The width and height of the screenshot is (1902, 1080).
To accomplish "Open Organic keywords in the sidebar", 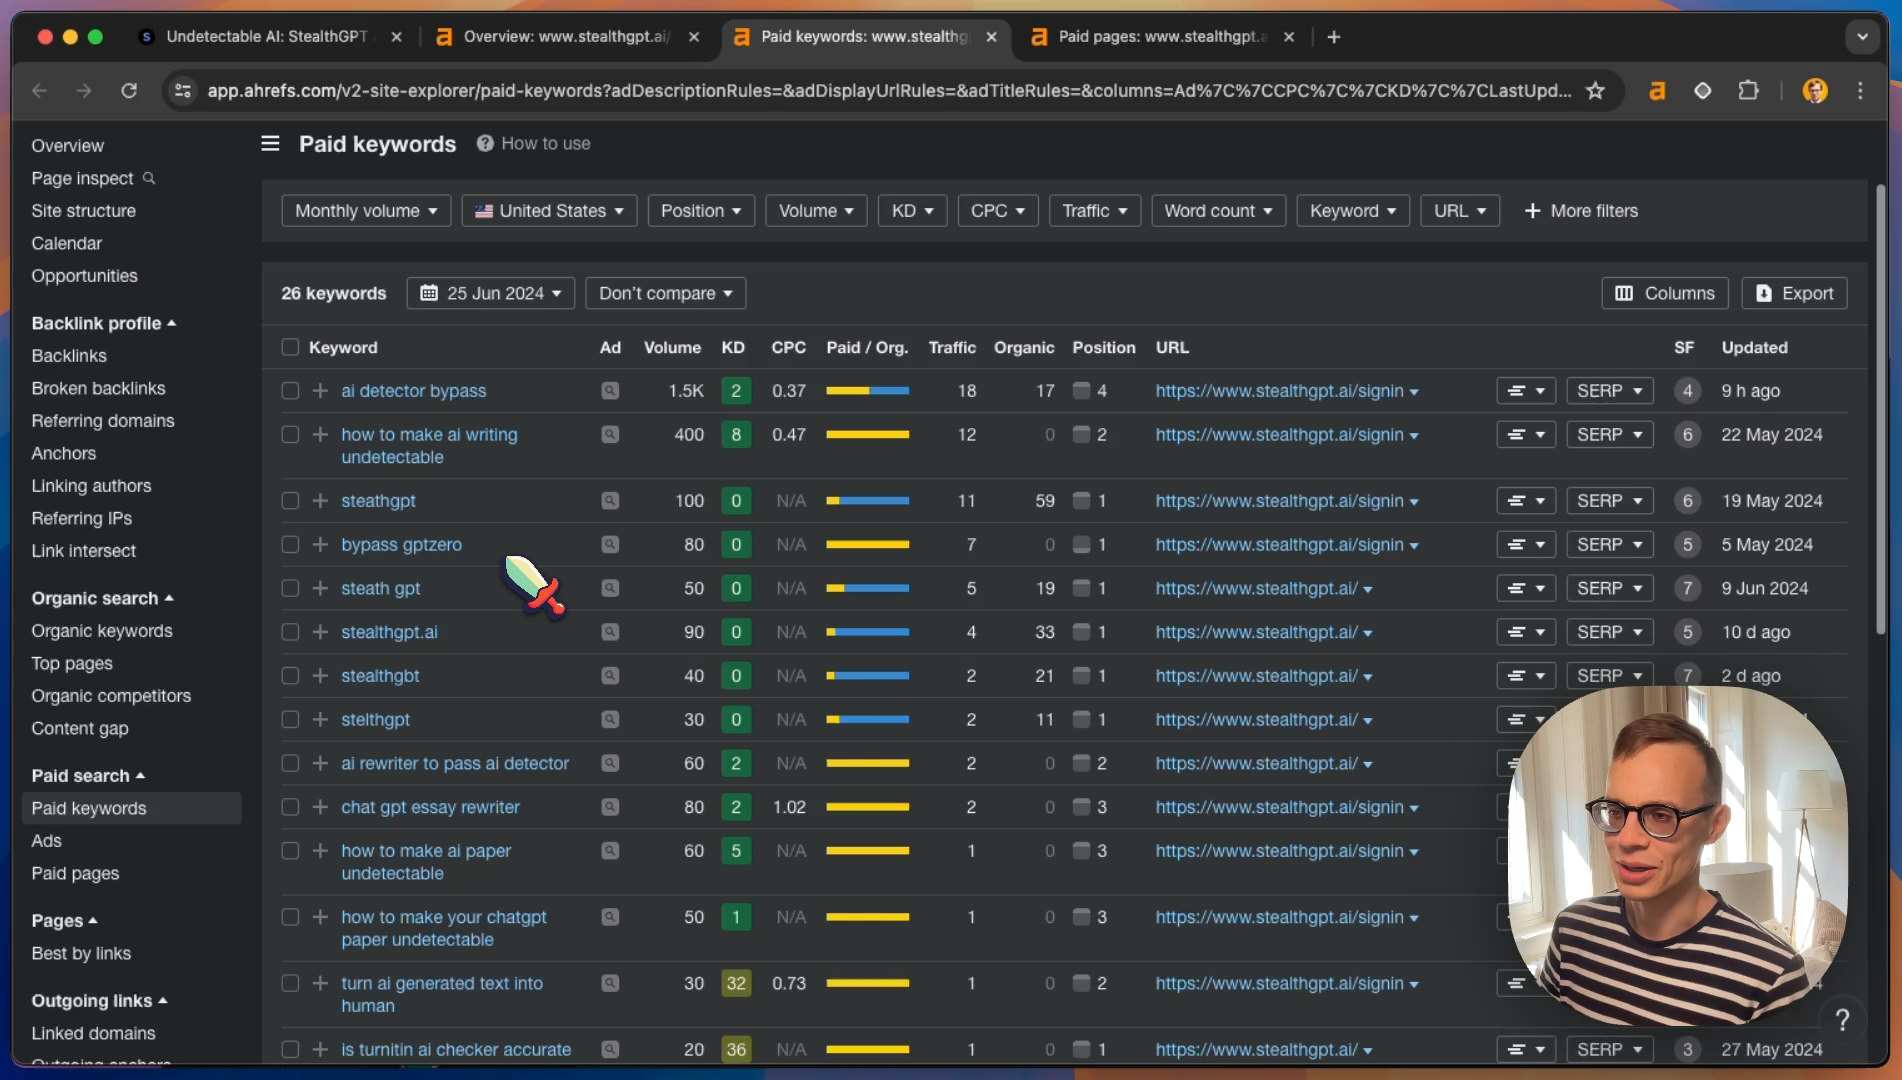I will [x=102, y=631].
